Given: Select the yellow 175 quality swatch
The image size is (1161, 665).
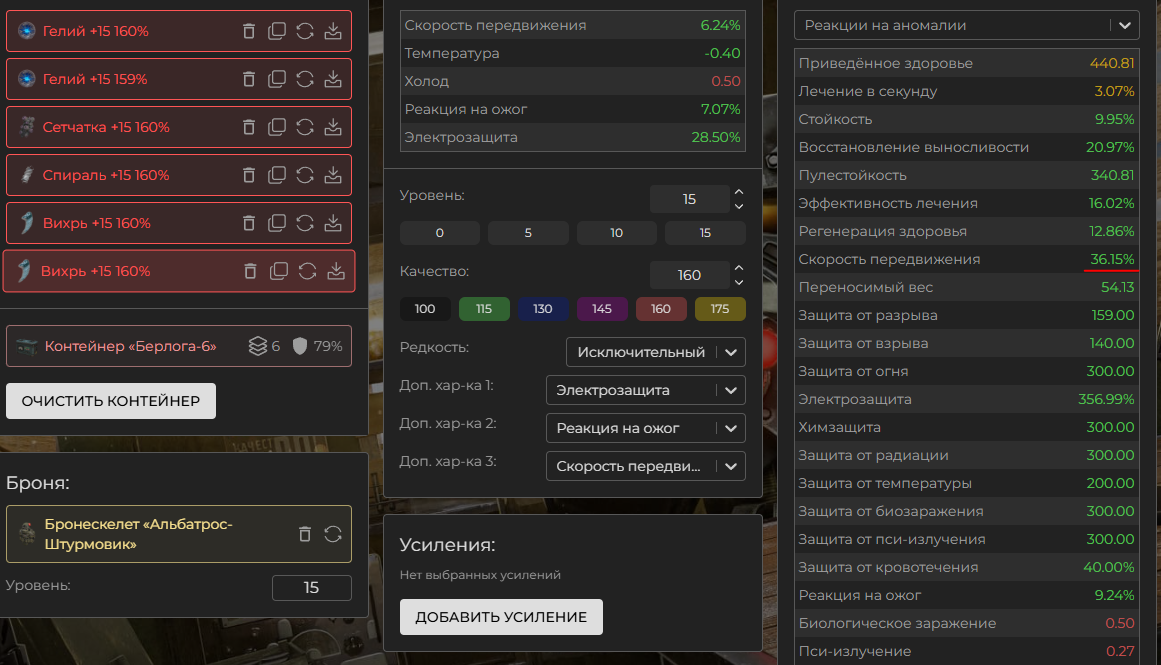Looking at the screenshot, I should 720,309.
